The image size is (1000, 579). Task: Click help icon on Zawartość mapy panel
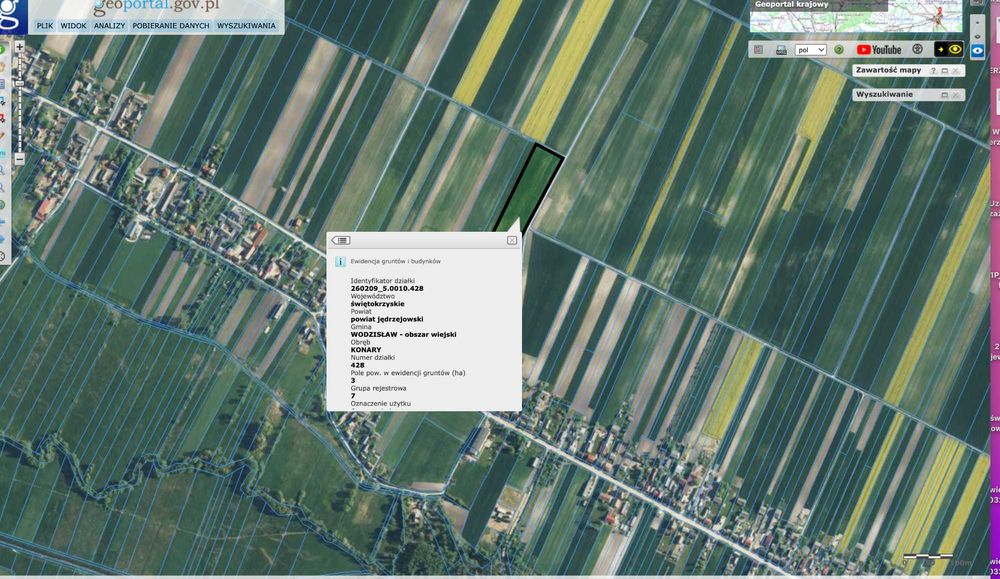point(933,71)
